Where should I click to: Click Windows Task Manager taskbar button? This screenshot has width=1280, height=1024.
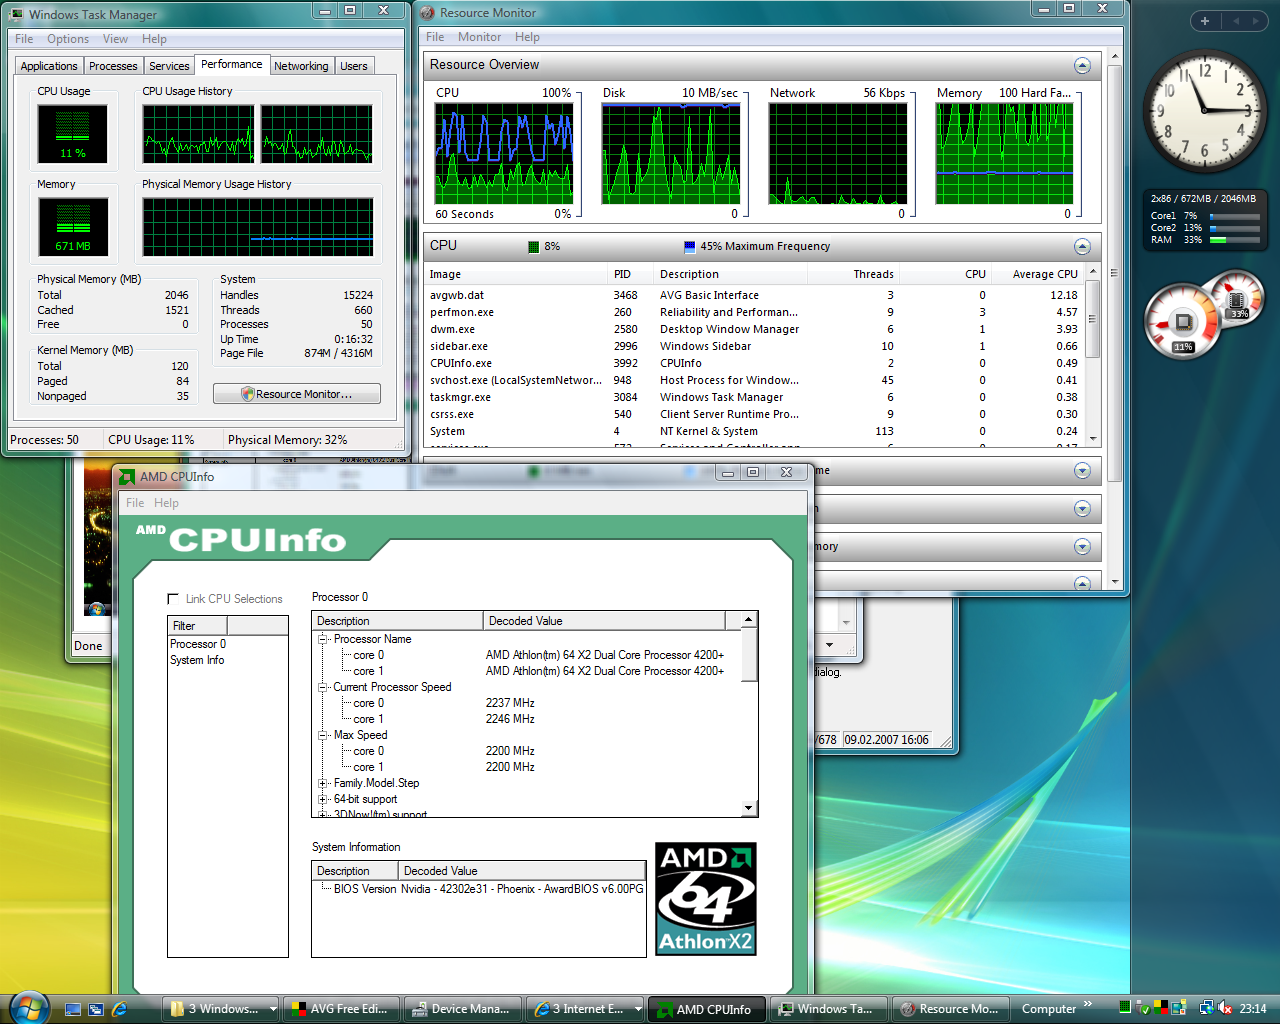click(x=827, y=1009)
